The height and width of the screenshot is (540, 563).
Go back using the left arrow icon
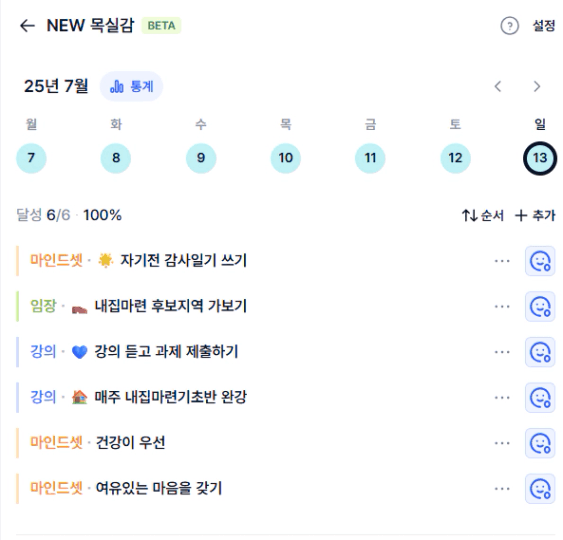(x=27, y=26)
